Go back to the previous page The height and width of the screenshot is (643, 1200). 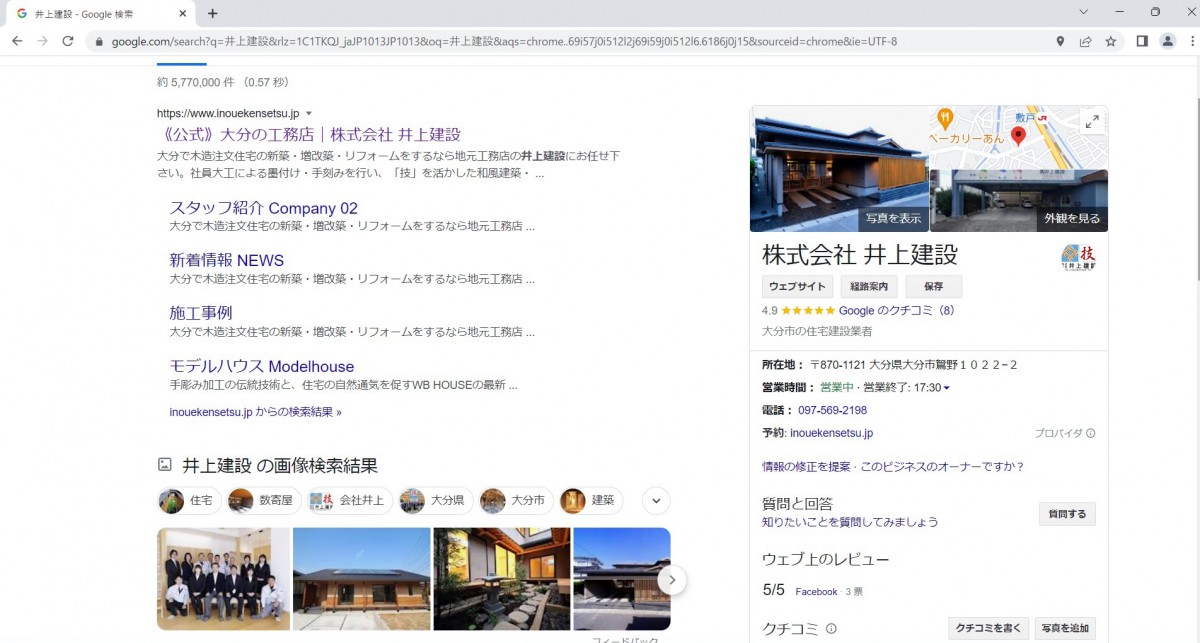coord(17,41)
